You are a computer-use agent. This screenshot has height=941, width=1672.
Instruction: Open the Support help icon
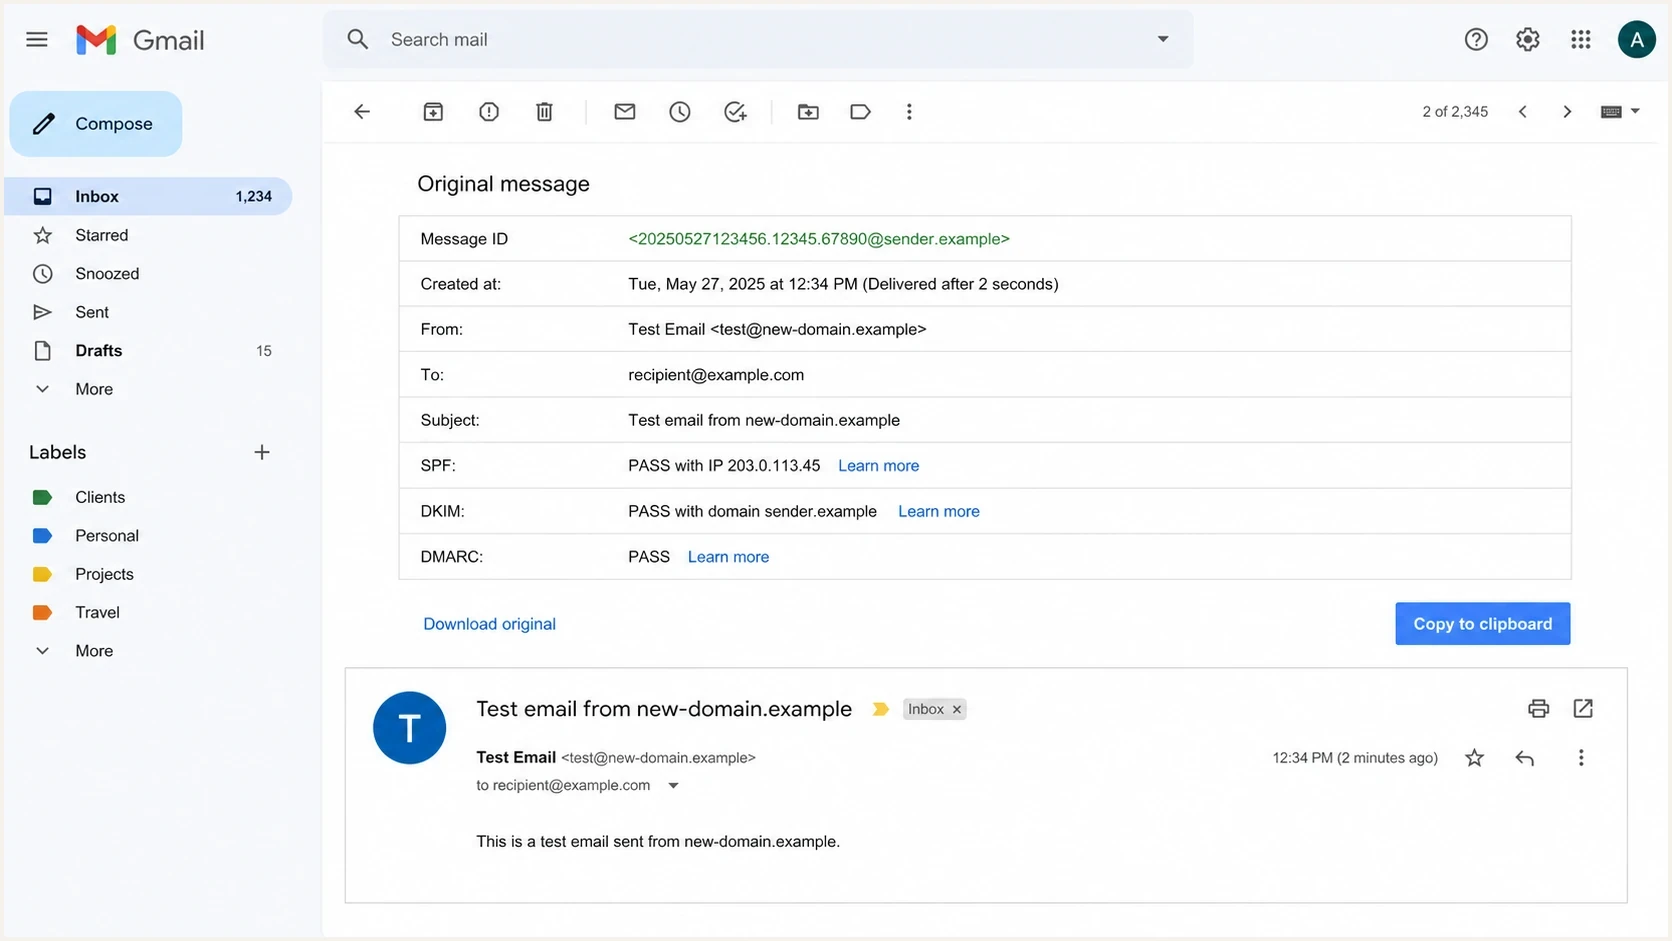coord(1476,39)
